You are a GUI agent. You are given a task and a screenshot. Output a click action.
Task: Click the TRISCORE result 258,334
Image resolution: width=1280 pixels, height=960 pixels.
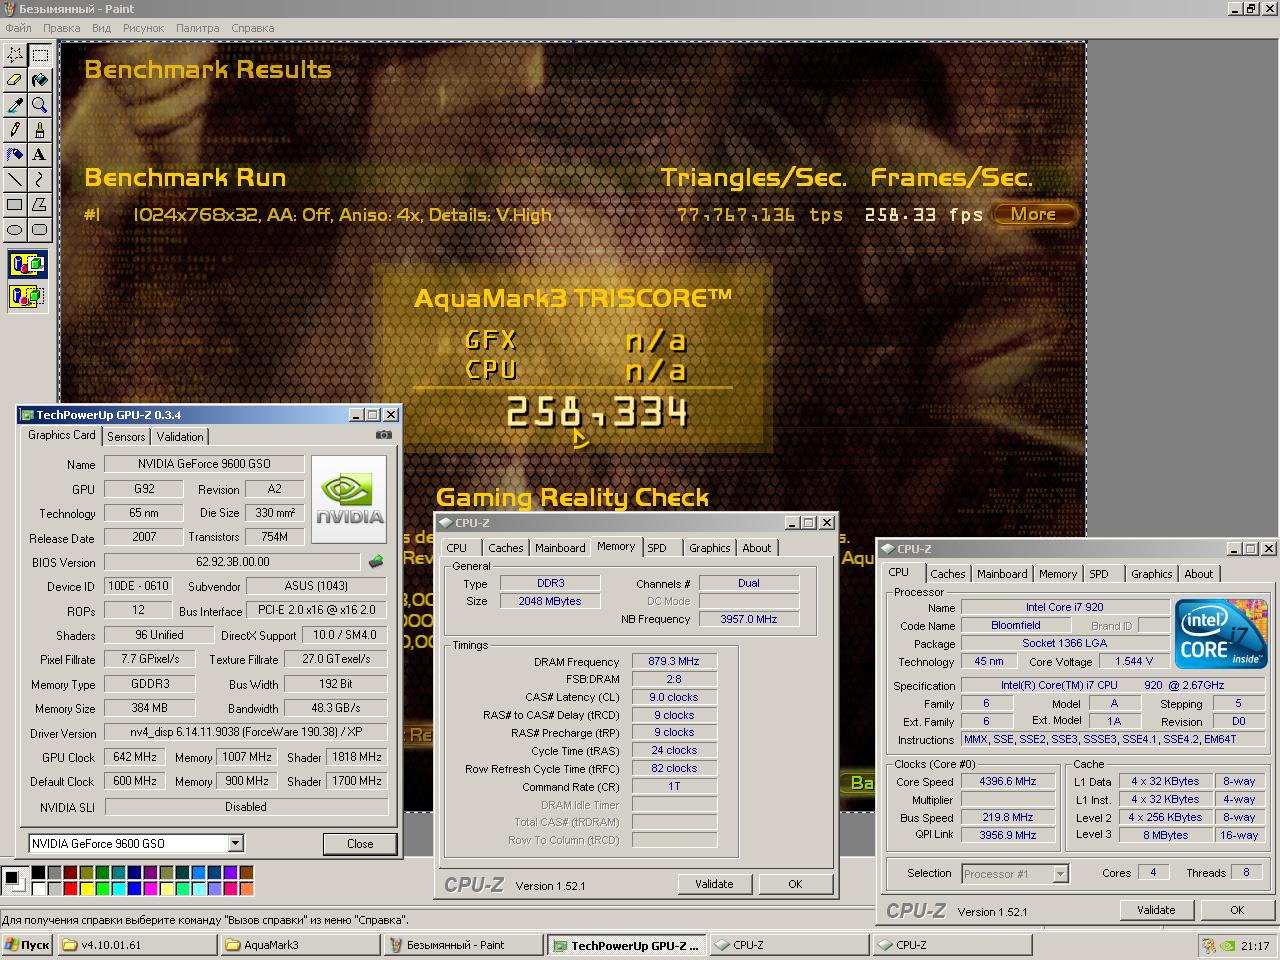(x=597, y=412)
